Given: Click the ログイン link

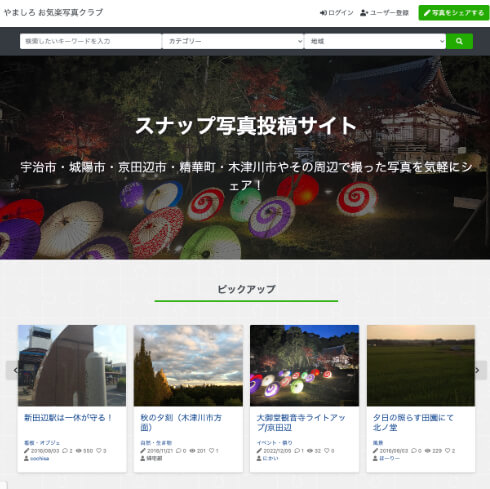Looking at the screenshot, I should [336, 13].
